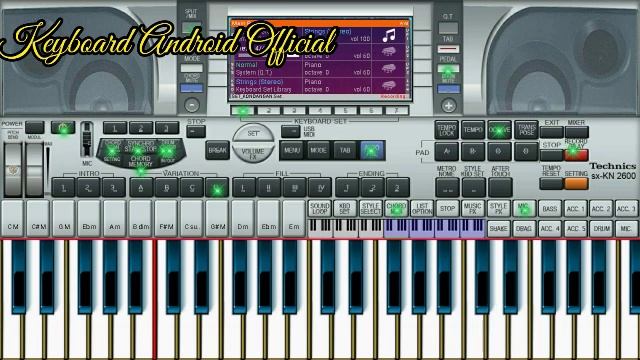Click the STYLE KBD SET button
Image resolution: width=640 pixels, height=360 pixels.
(x=473, y=188)
